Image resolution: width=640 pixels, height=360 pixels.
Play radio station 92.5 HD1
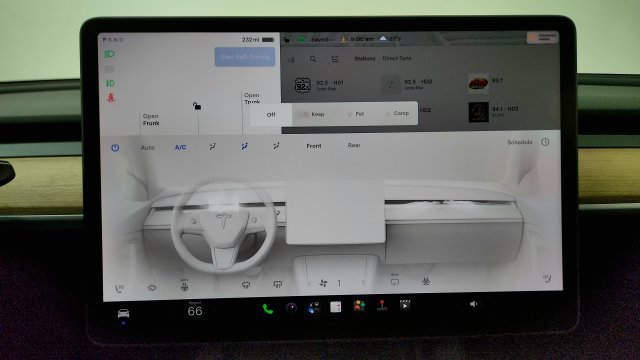[x=319, y=85]
